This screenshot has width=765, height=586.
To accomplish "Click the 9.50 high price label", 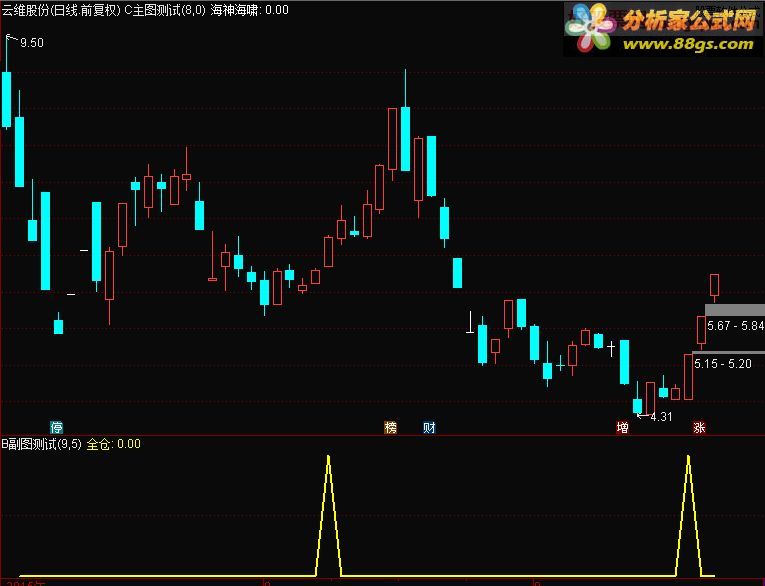I will coord(32,43).
